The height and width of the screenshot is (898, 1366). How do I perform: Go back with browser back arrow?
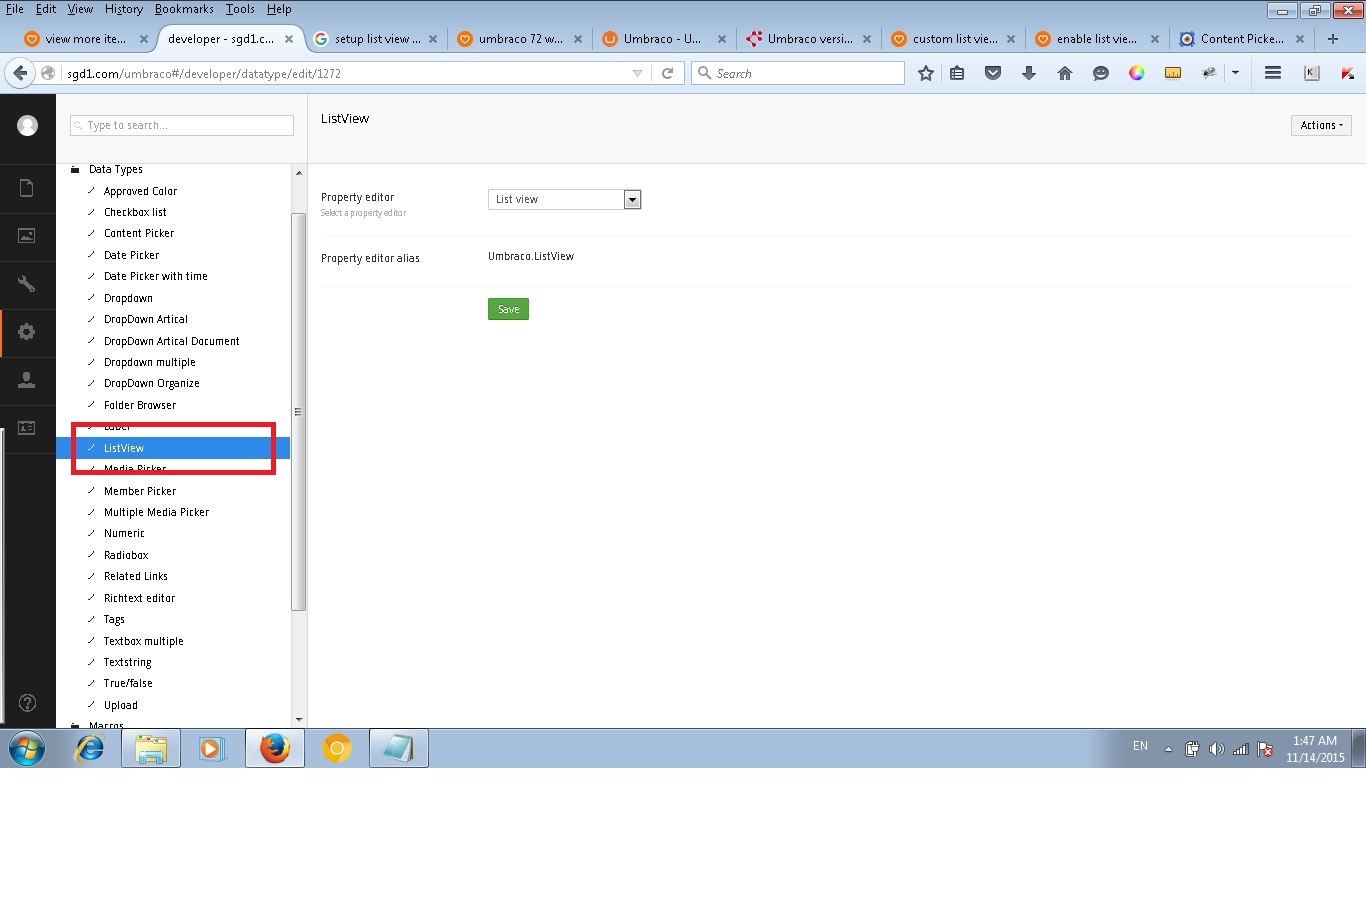(x=20, y=73)
